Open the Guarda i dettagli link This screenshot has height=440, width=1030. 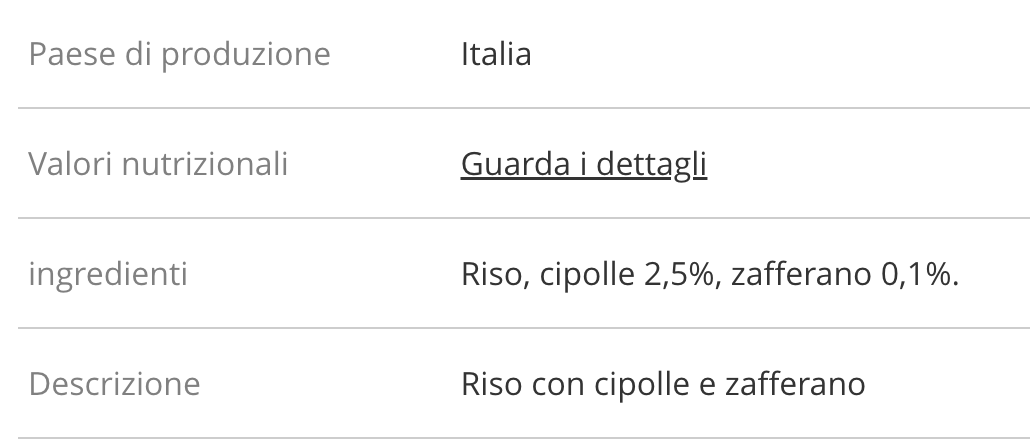pos(583,164)
